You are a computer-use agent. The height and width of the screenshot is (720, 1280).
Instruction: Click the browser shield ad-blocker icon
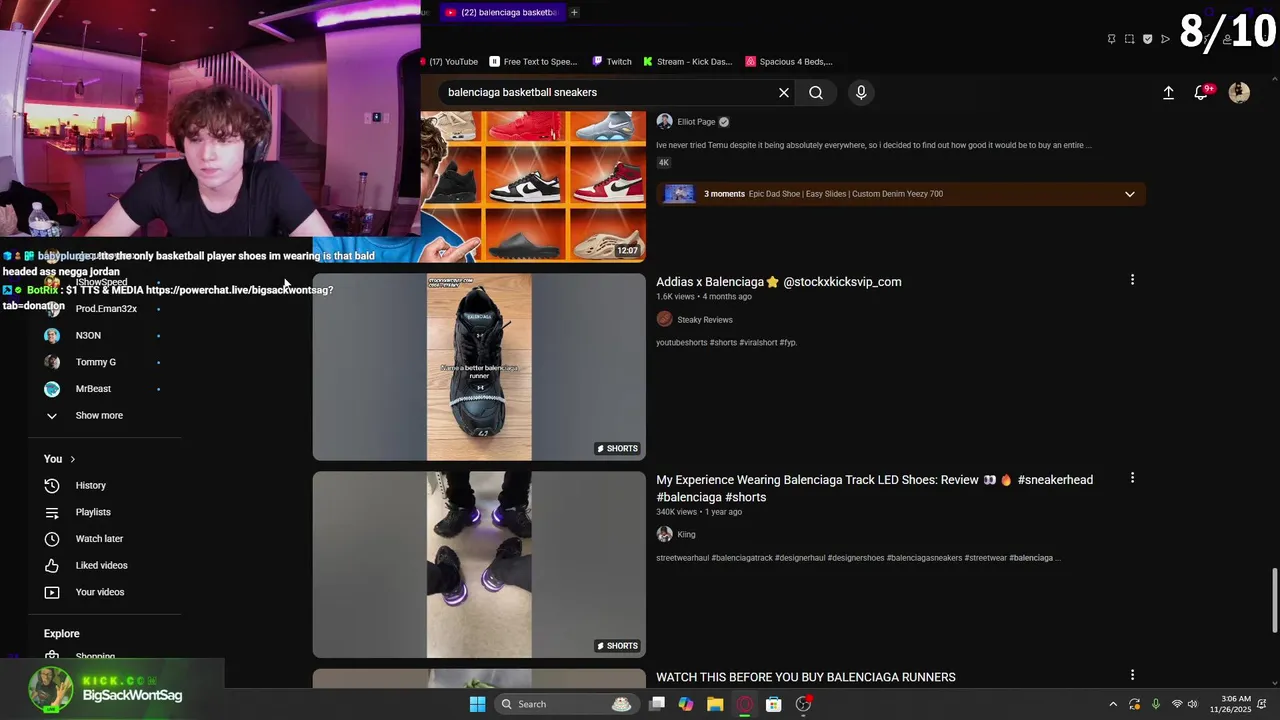(1147, 39)
